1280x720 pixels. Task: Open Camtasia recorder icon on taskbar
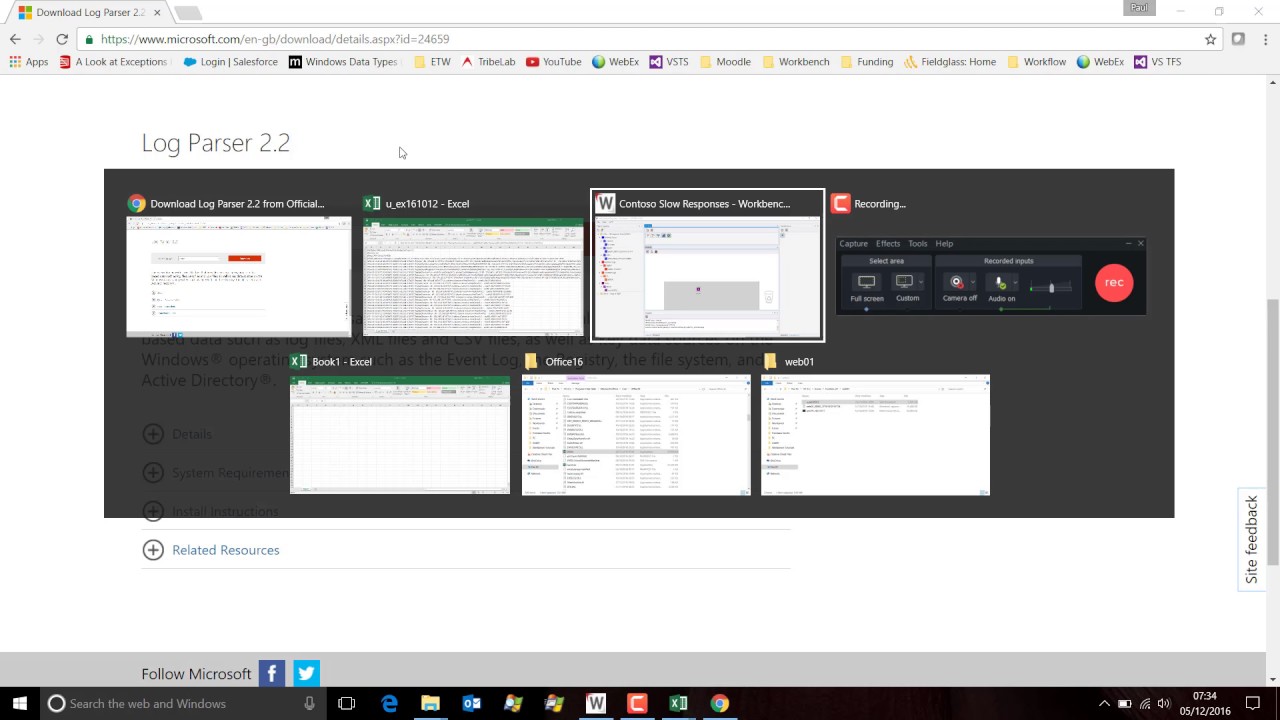pyautogui.click(x=637, y=703)
